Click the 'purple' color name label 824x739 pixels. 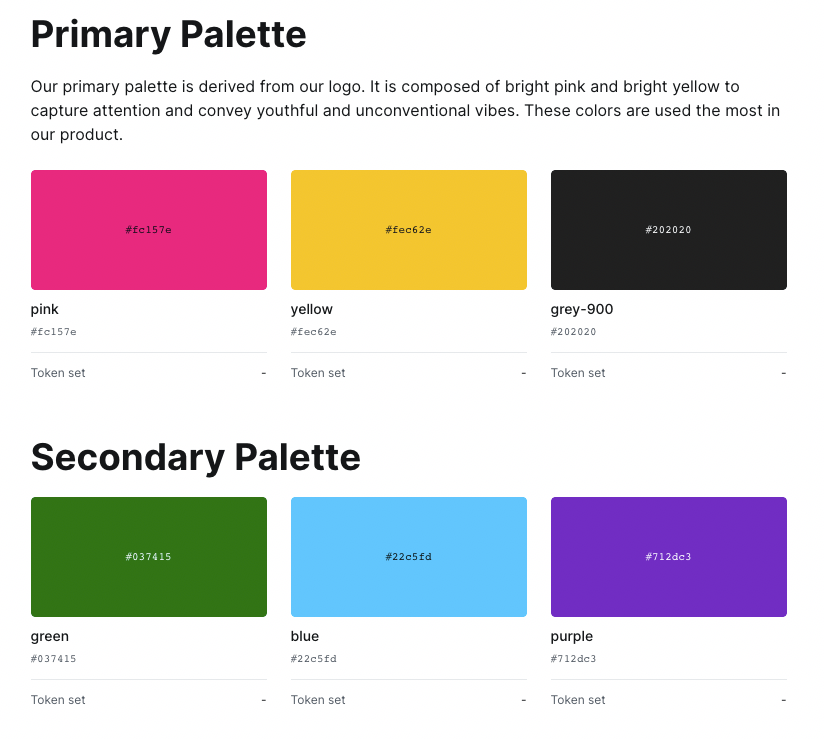pos(572,637)
